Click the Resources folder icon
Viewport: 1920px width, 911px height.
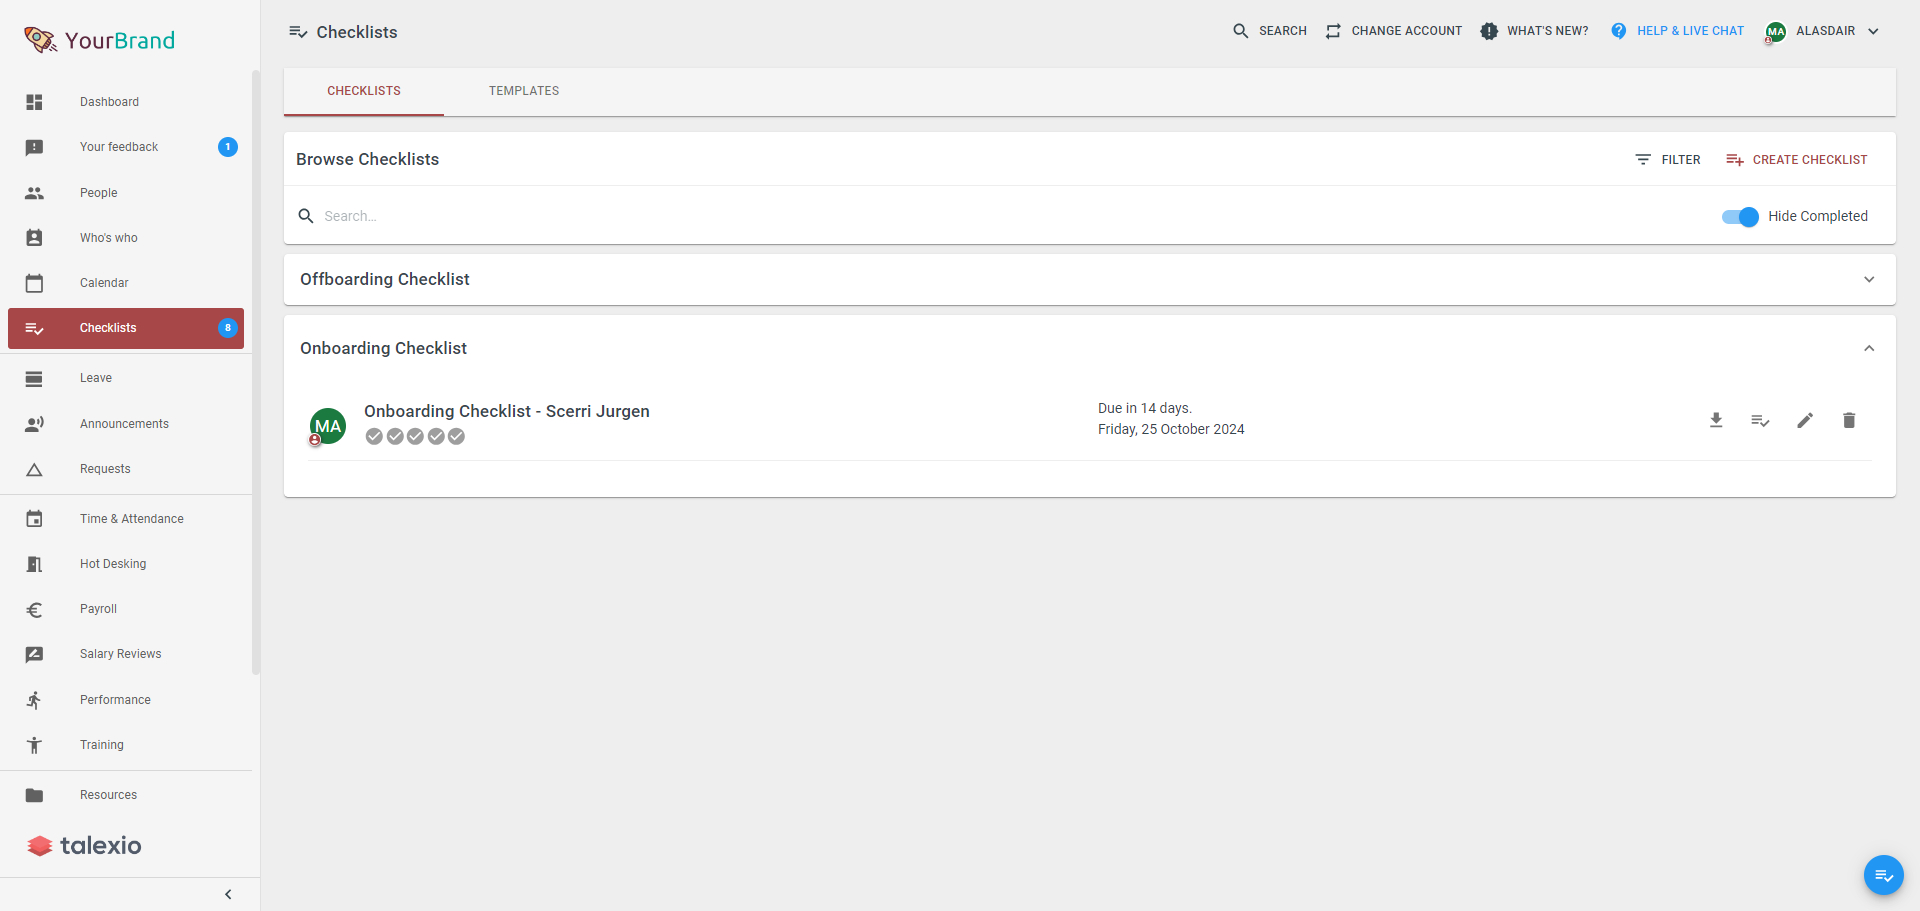pos(34,795)
